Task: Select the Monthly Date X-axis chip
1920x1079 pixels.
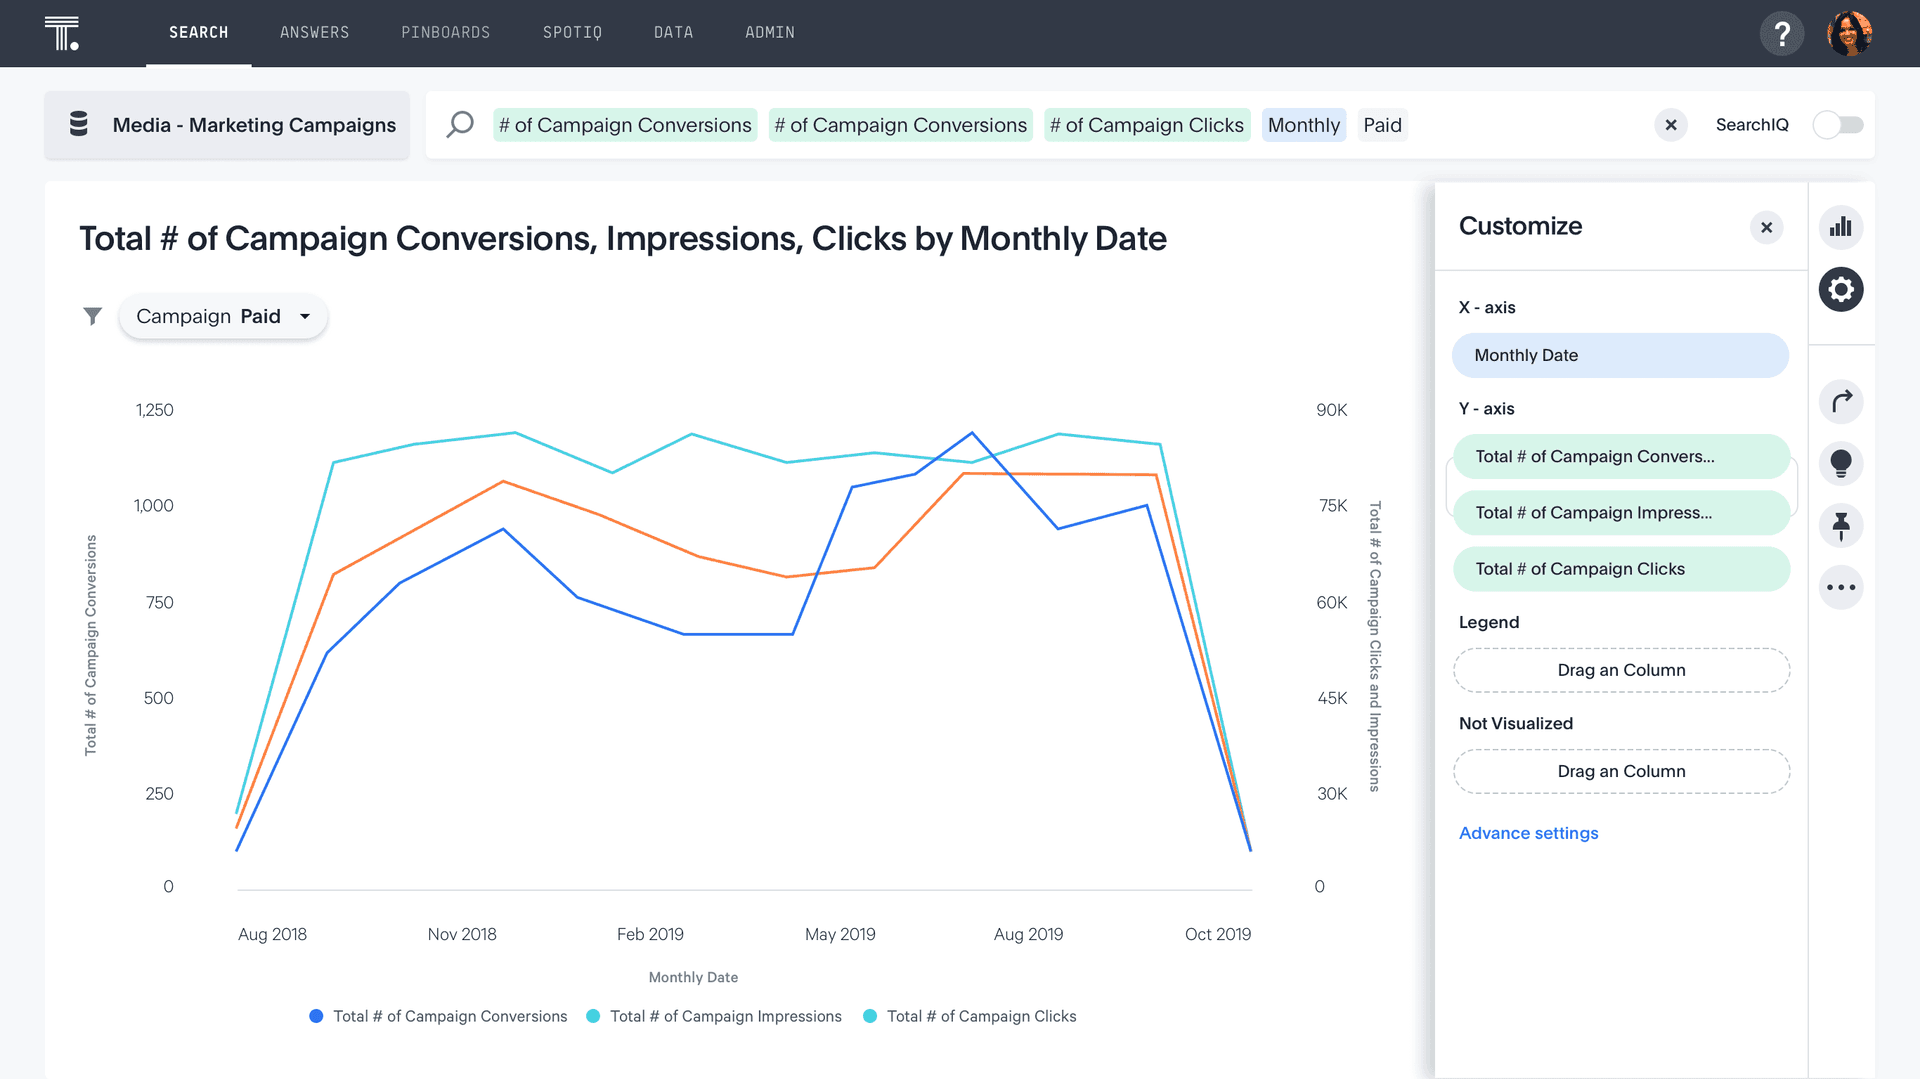Action: click(1619, 355)
